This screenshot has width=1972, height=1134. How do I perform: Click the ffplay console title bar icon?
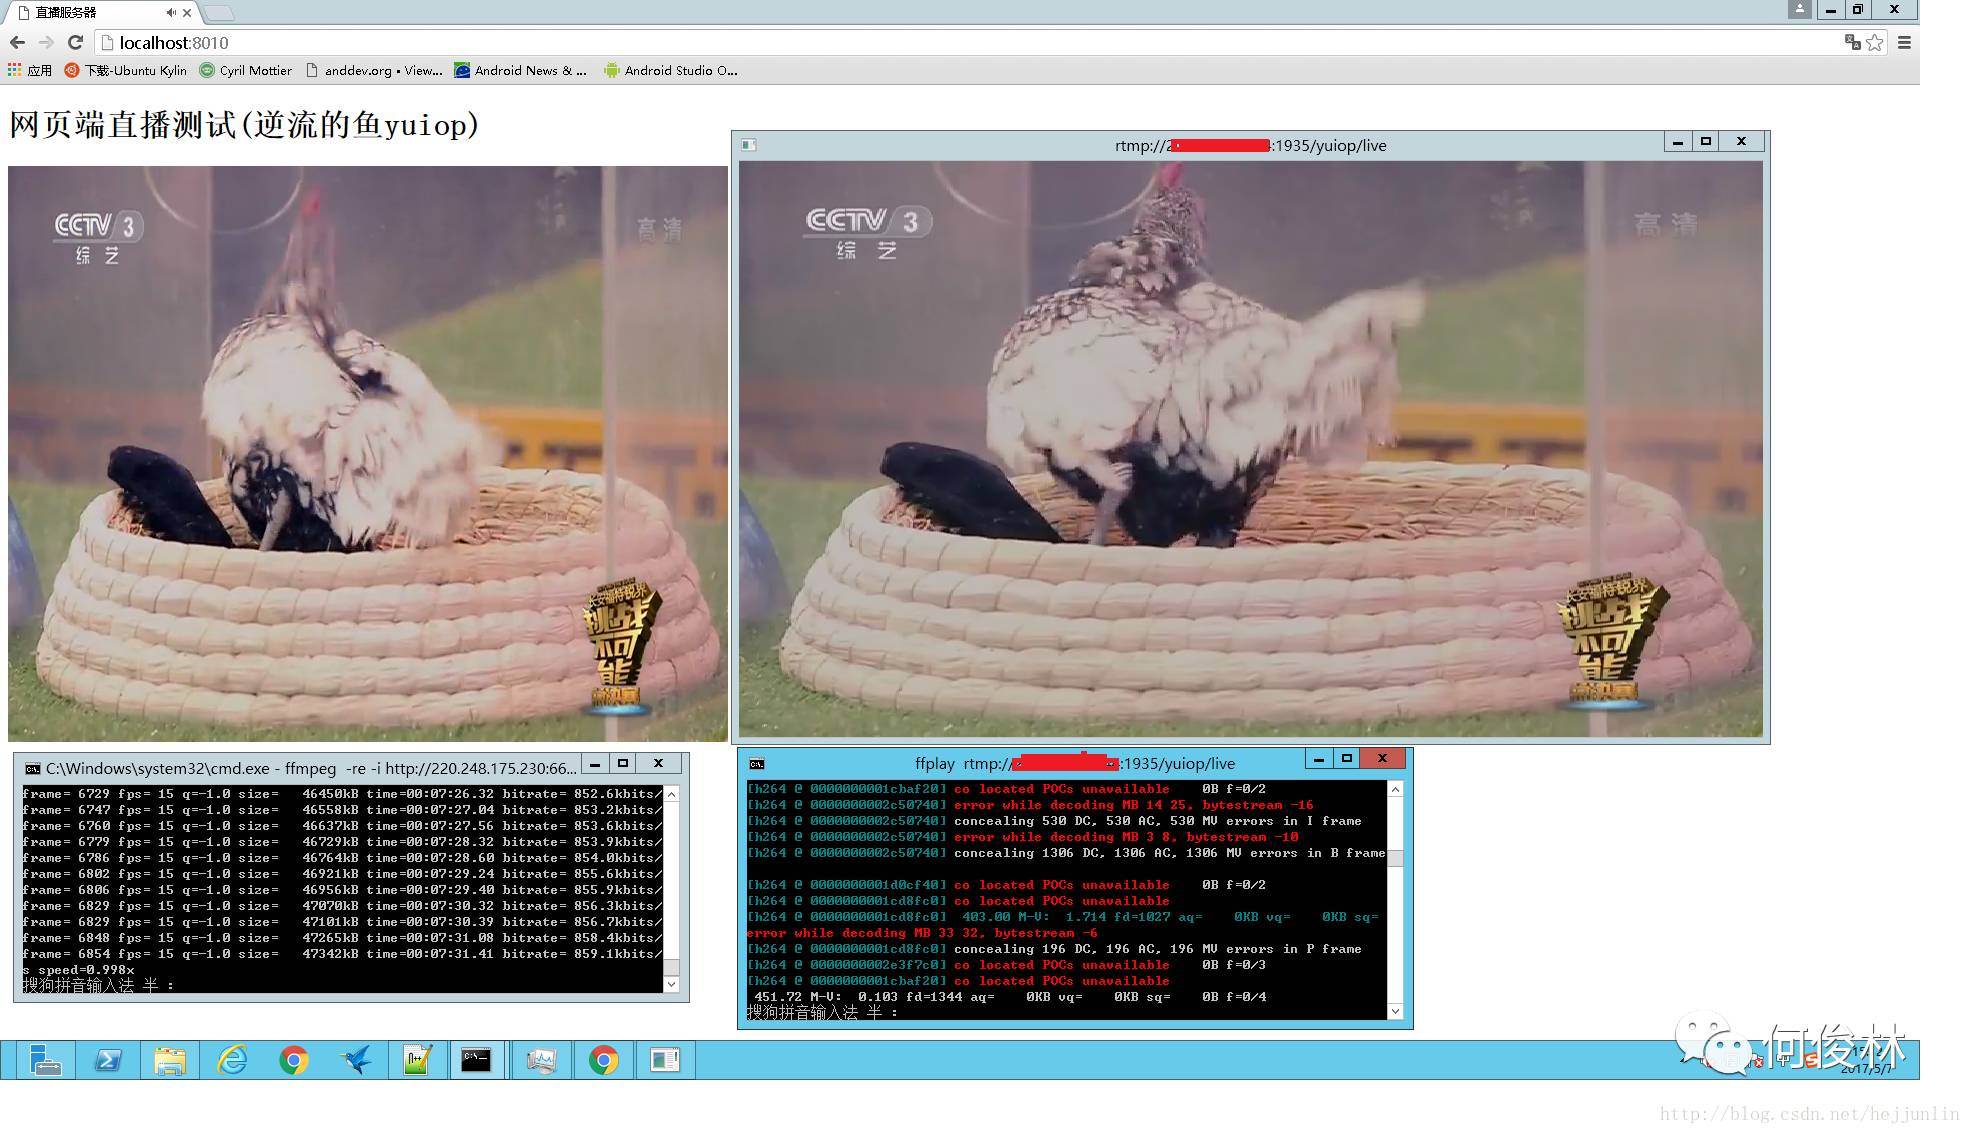757,764
